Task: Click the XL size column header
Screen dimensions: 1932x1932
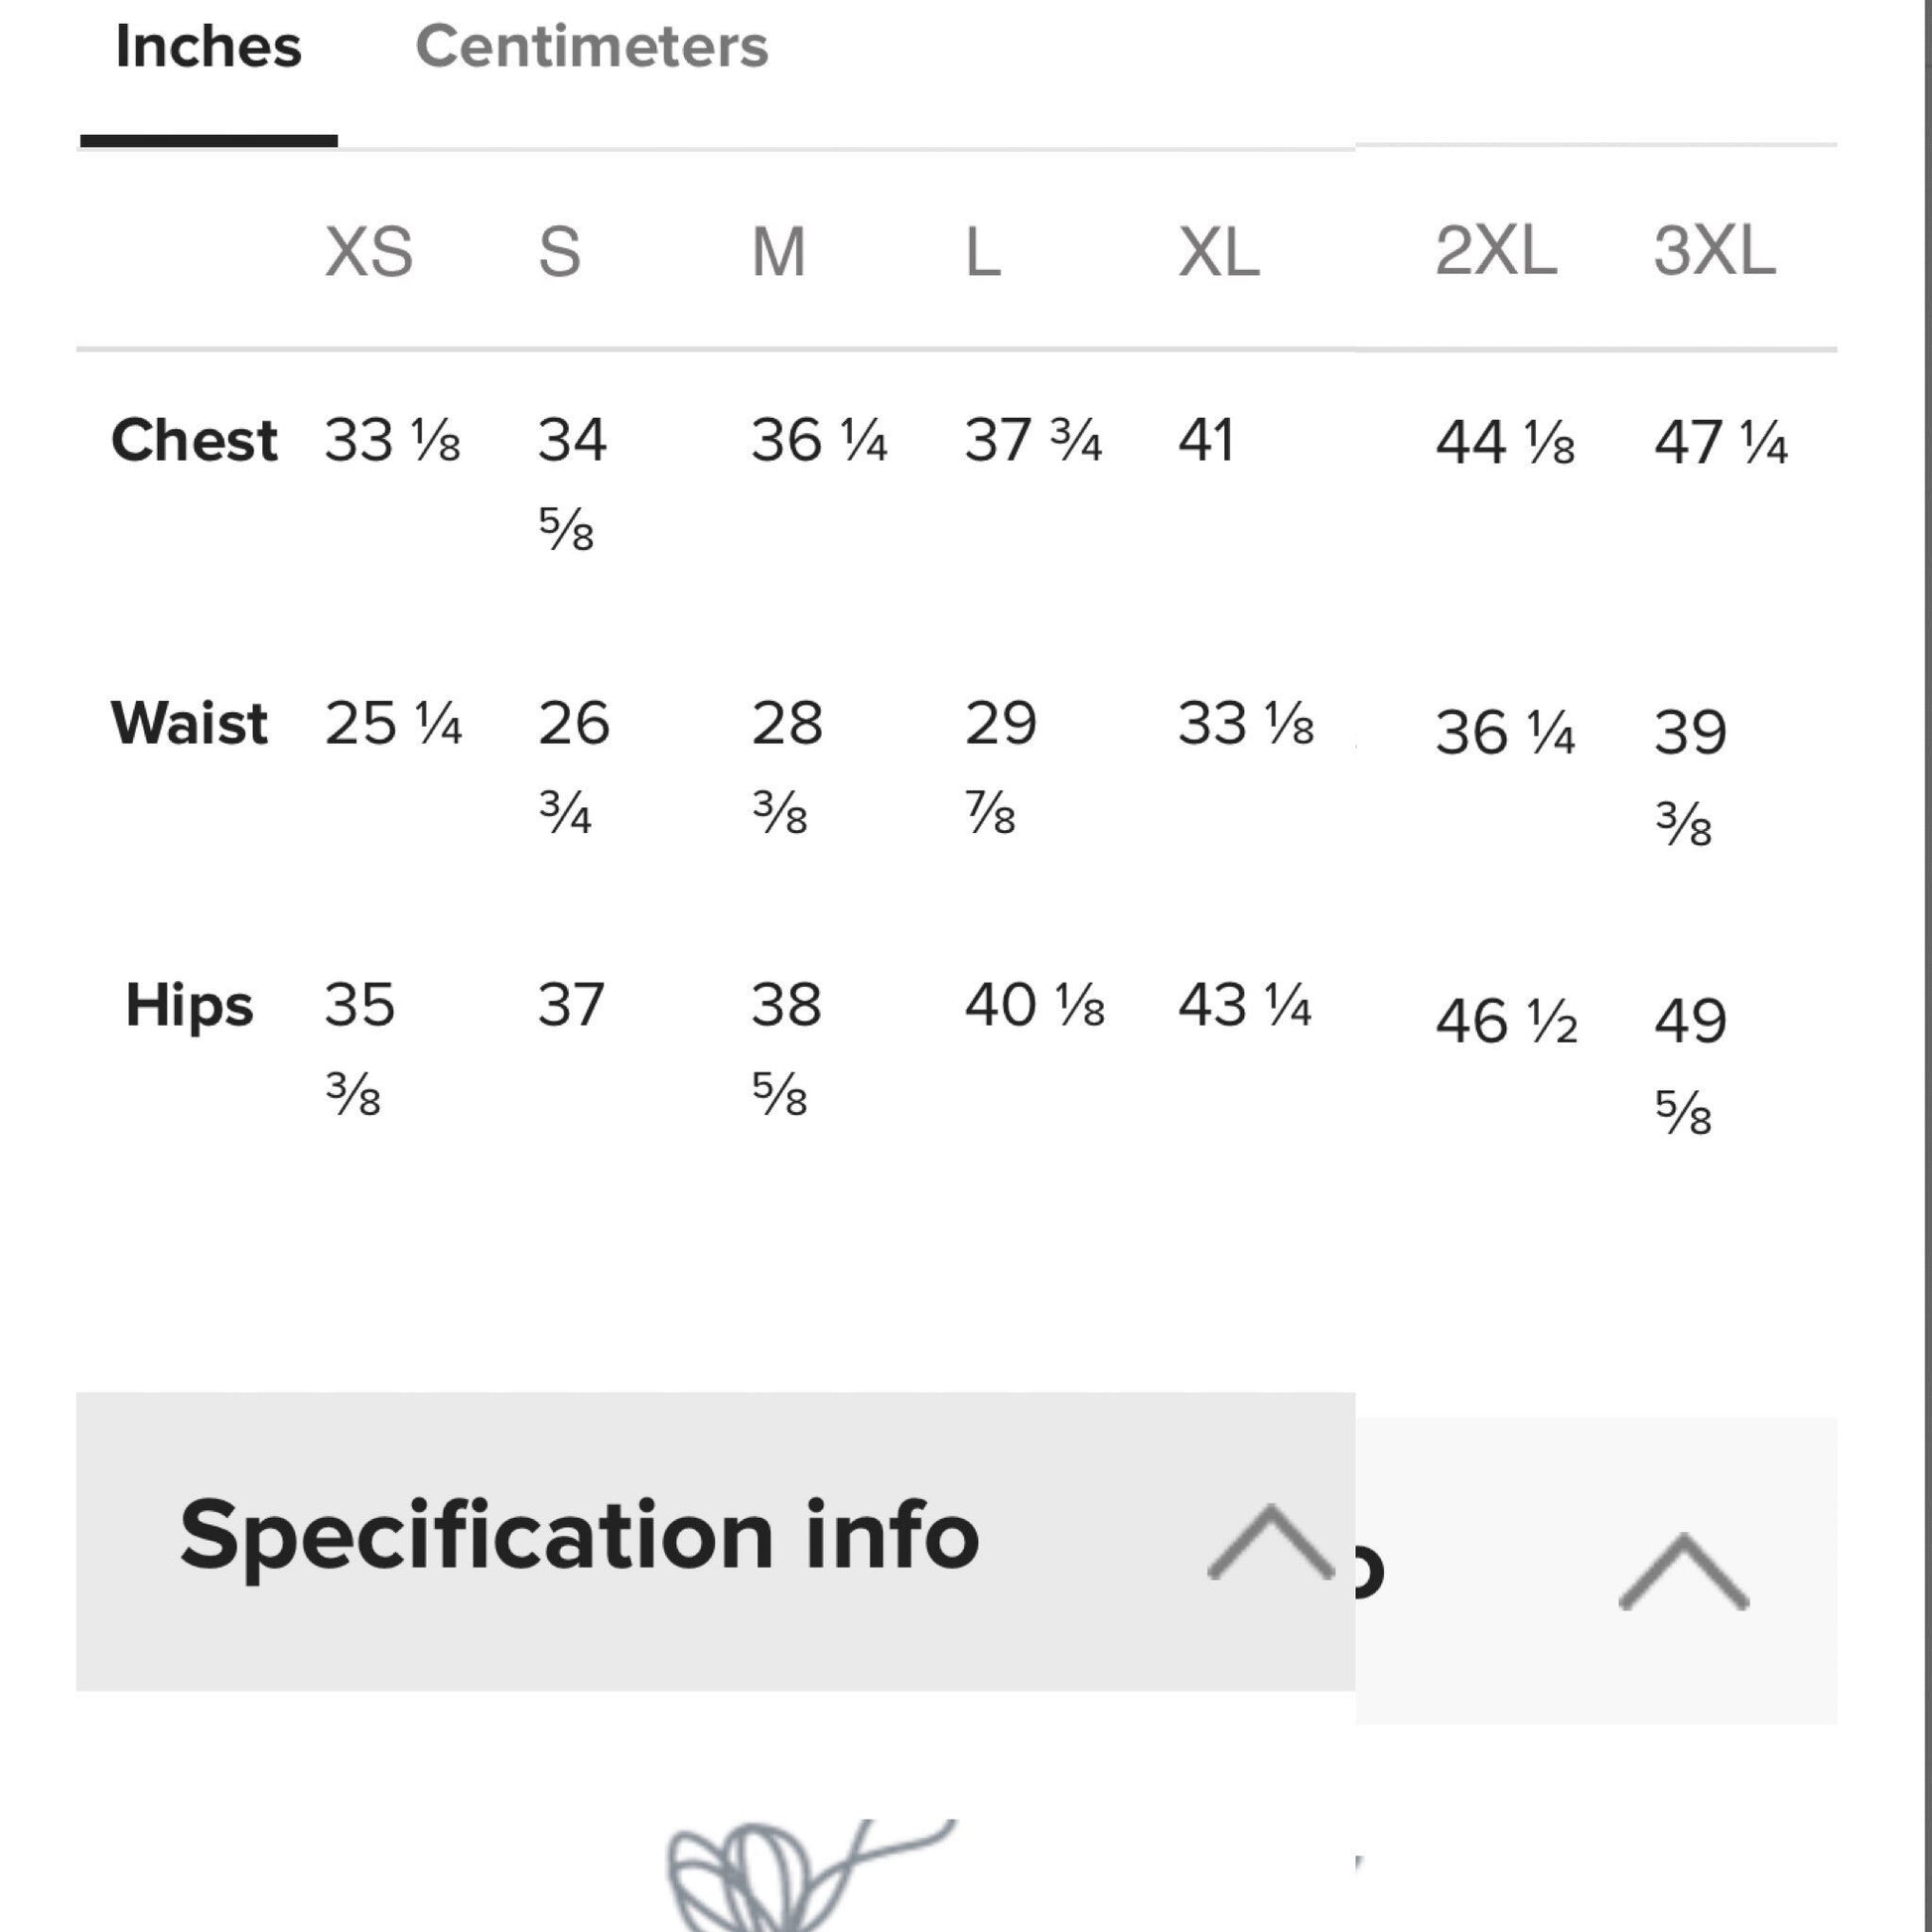Action: point(1218,252)
